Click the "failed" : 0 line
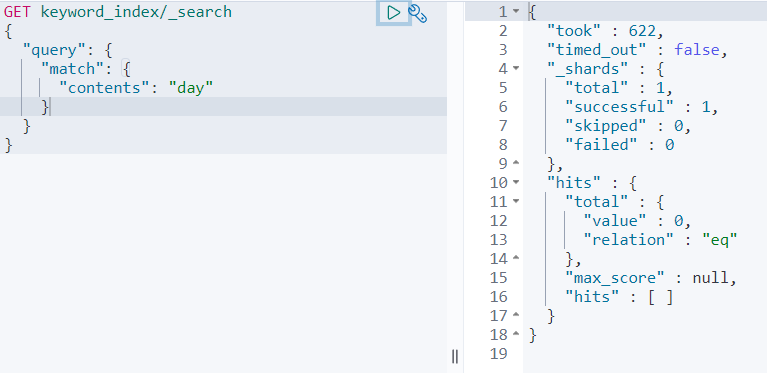The image size is (767, 373). pos(620,145)
